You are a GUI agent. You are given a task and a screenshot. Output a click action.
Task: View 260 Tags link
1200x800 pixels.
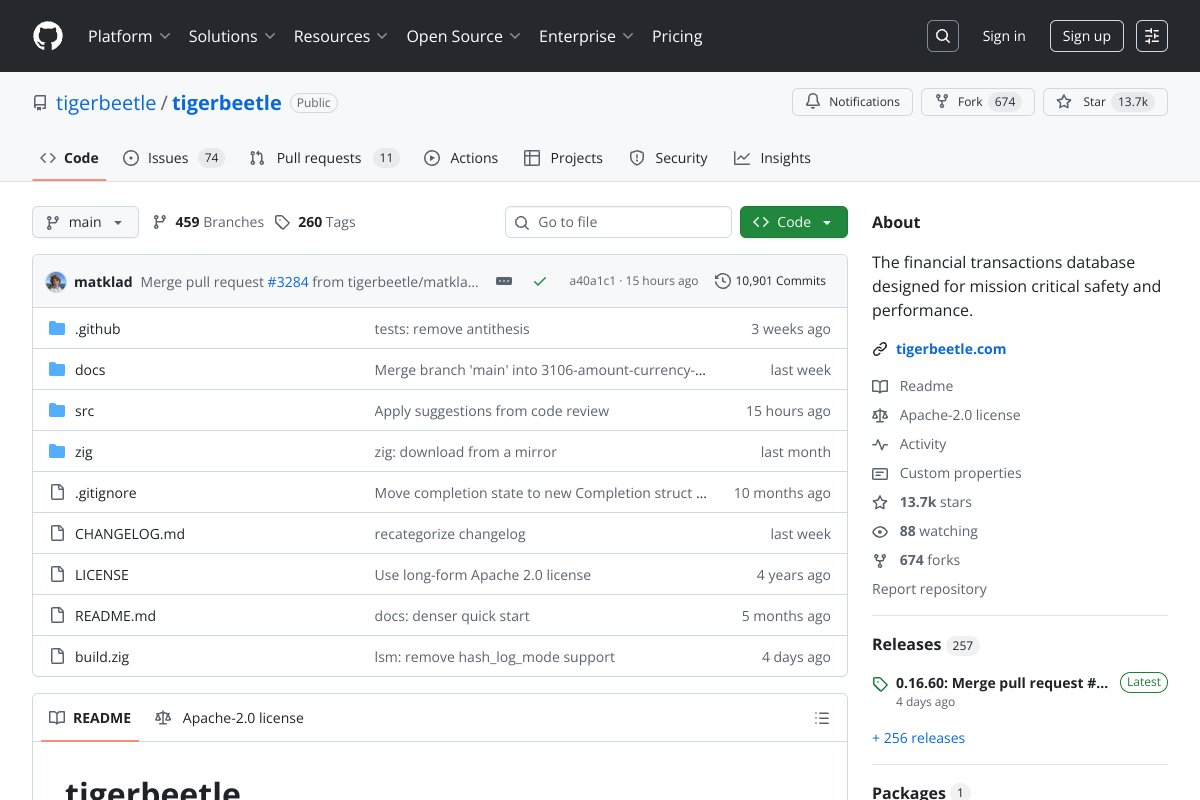[316, 222]
